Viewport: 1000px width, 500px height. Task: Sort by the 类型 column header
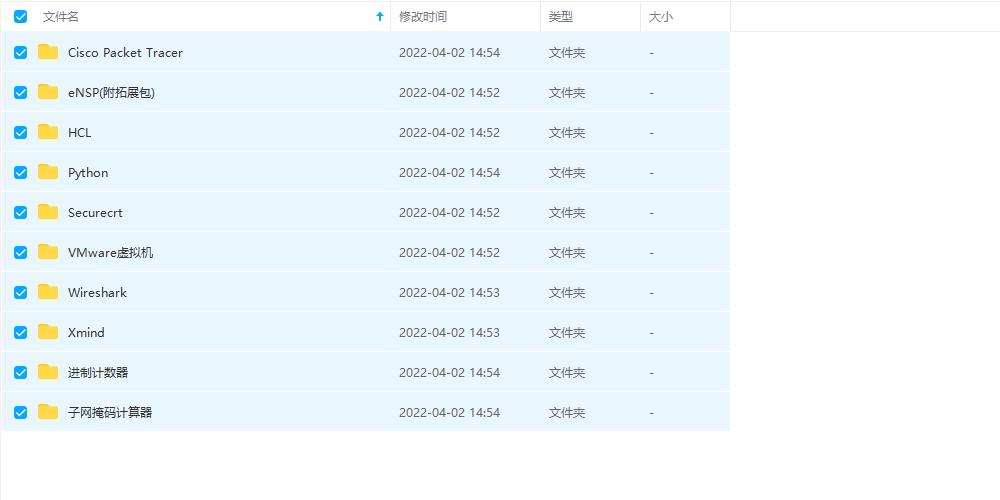pyautogui.click(x=561, y=17)
